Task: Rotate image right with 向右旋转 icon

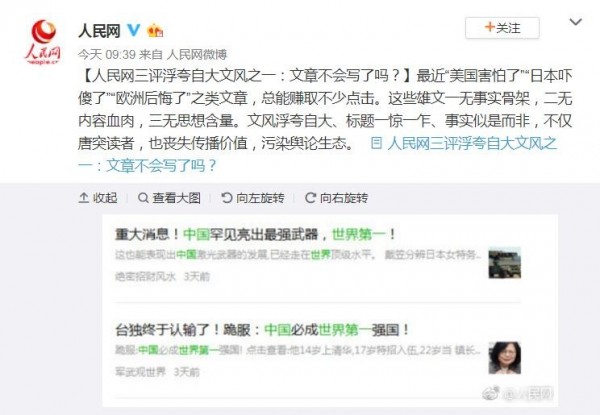Action: click(x=310, y=198)
